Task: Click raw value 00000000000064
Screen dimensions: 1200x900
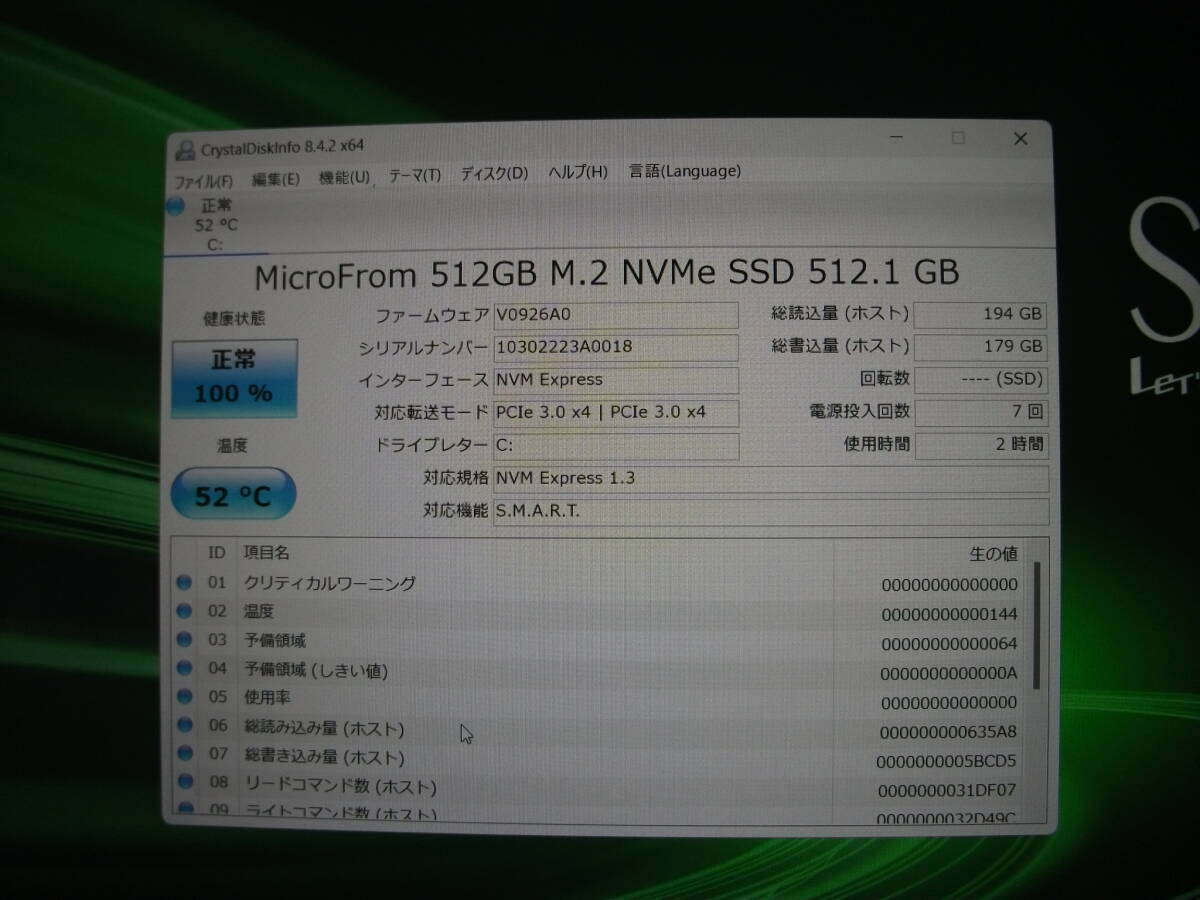Action: click(949, 643)
